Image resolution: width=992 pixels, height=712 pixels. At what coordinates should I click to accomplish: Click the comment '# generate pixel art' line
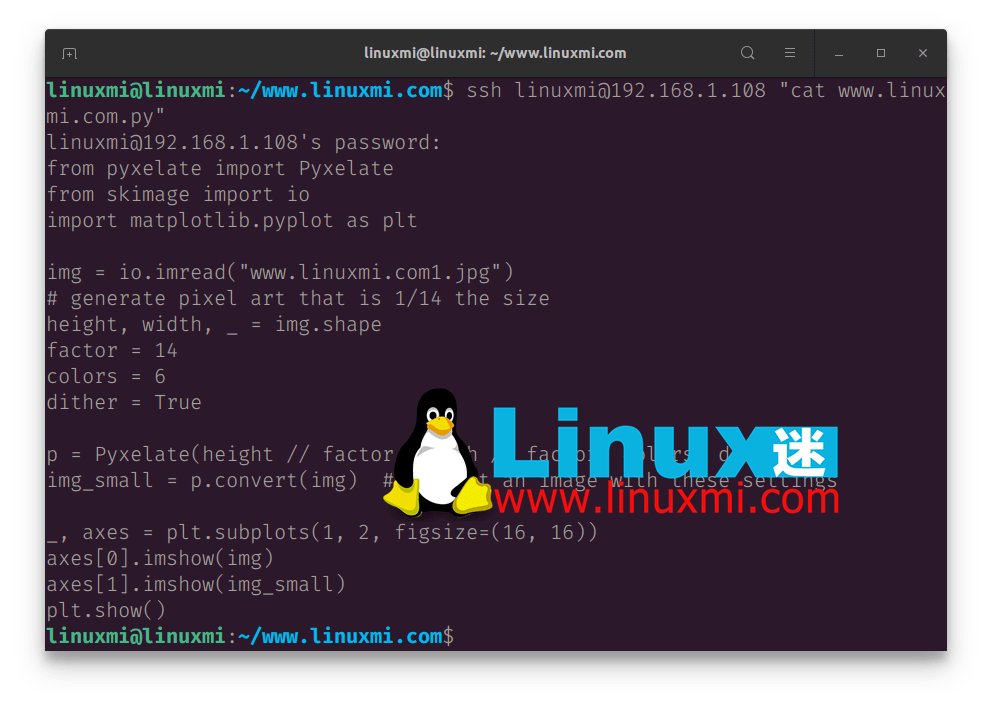click(x=298, y=298)
